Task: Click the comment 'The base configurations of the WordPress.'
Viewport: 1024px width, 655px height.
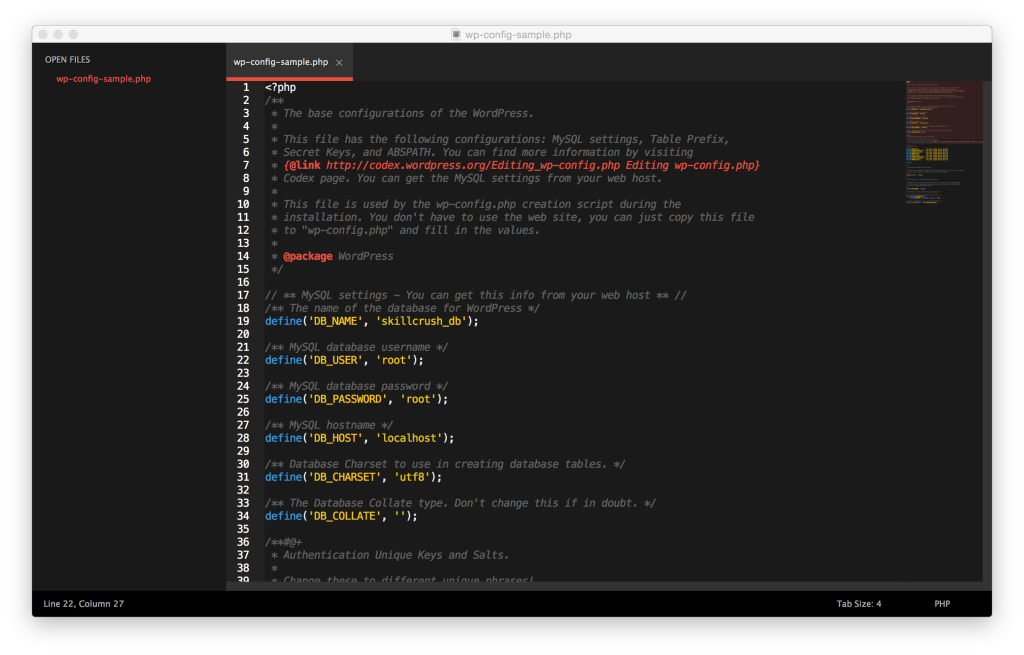Action: pos(408,114)
